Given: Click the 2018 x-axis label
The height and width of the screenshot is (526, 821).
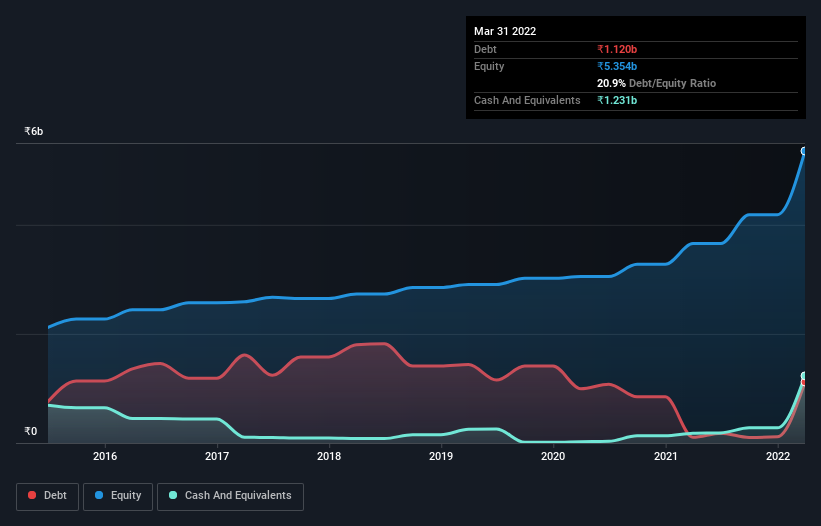Looking at the screenshot, I should pyautogui.click(x=329, y=456).
